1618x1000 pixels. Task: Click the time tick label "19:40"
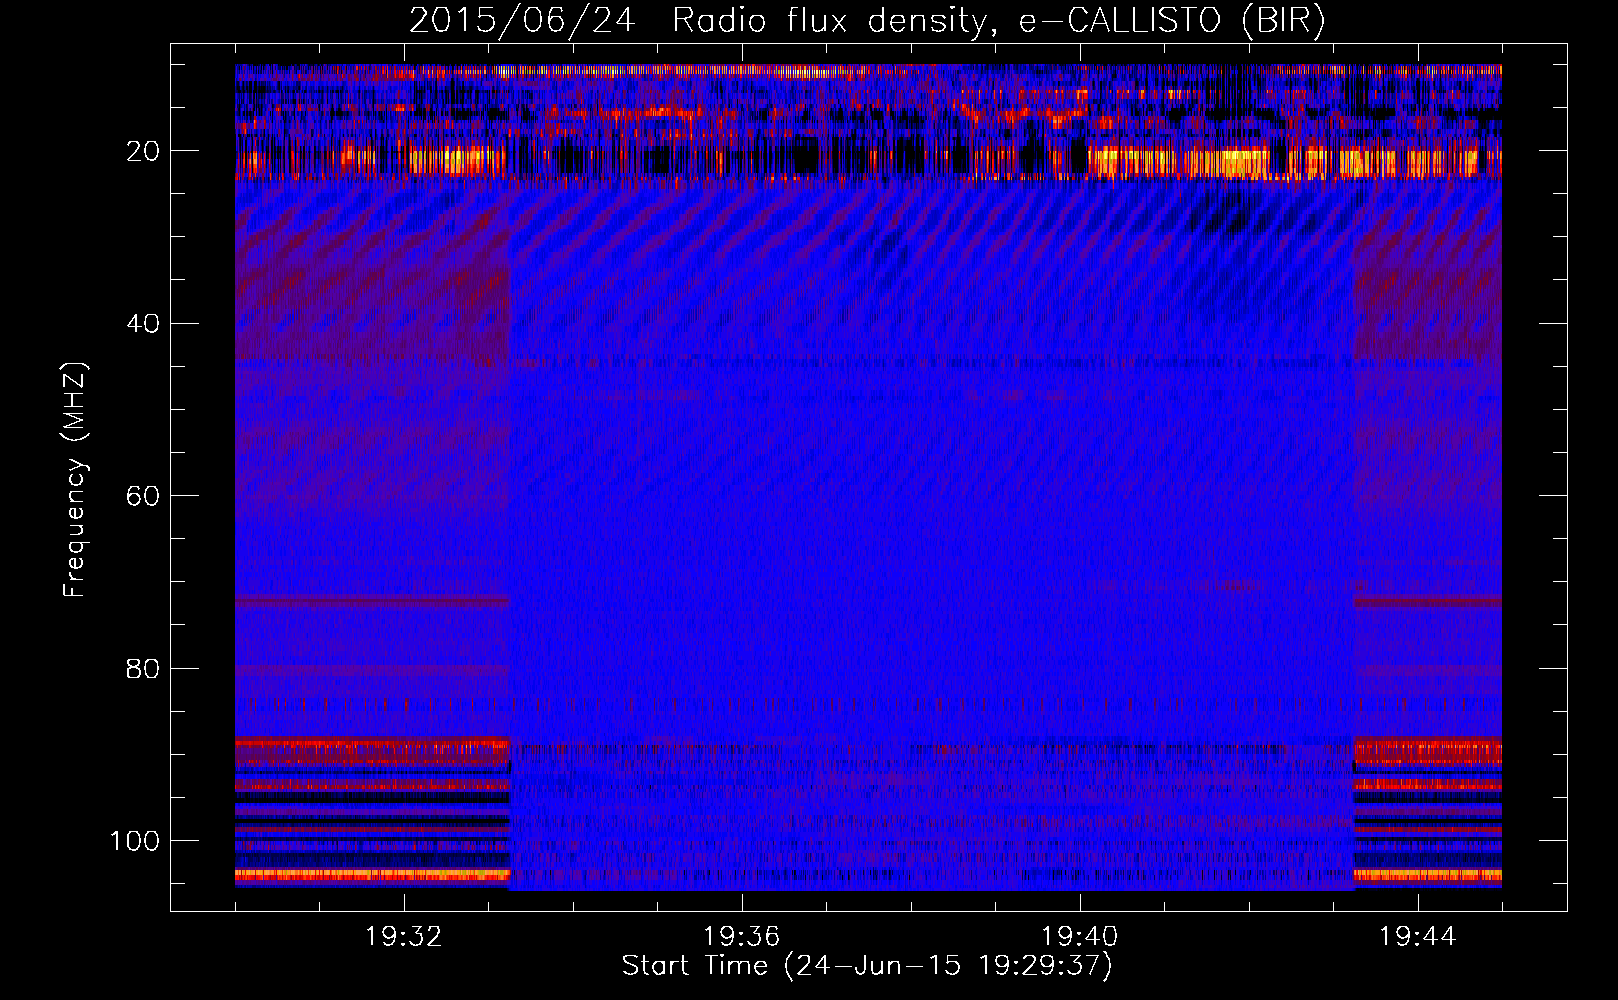1080,937
